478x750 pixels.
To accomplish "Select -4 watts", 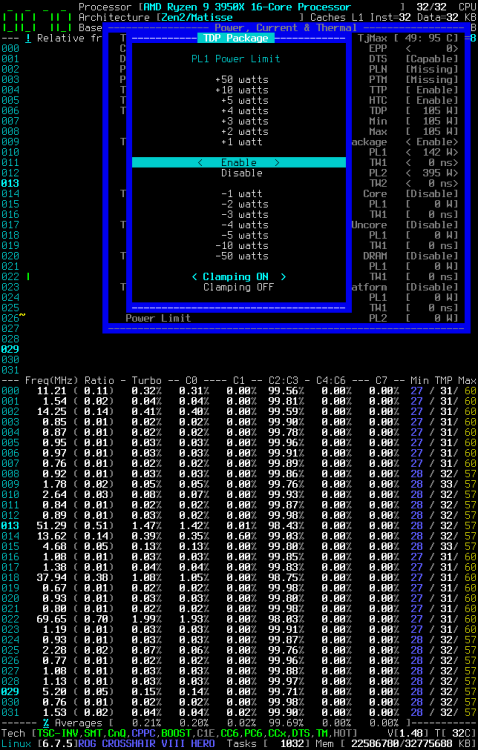I will click(245, 225).
